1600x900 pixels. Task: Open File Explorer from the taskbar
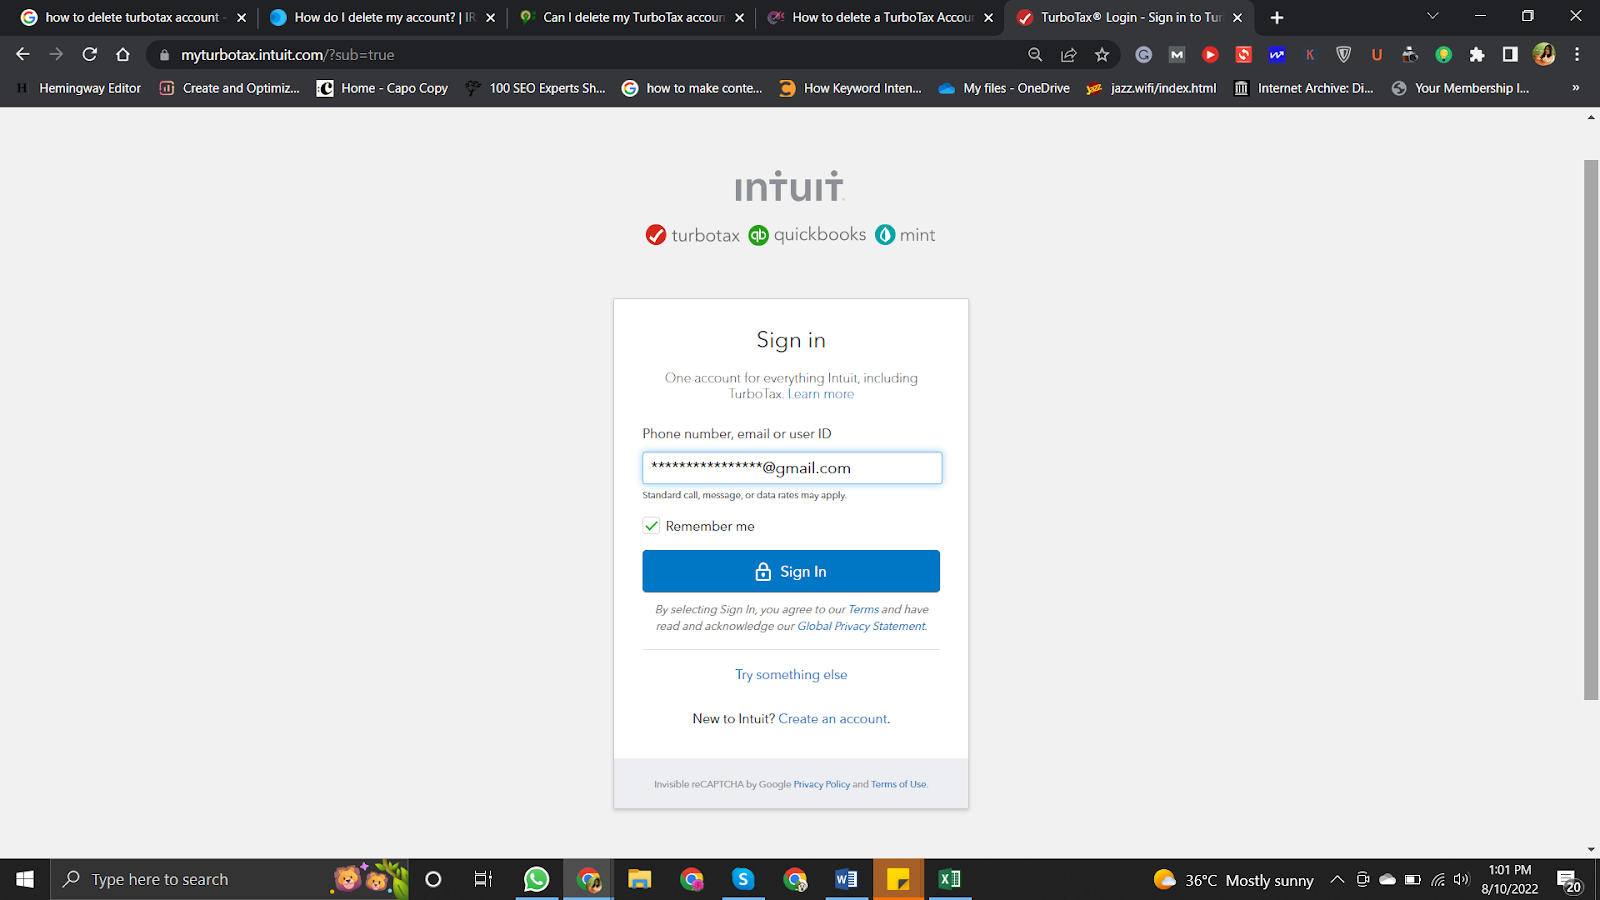point(640,879)
